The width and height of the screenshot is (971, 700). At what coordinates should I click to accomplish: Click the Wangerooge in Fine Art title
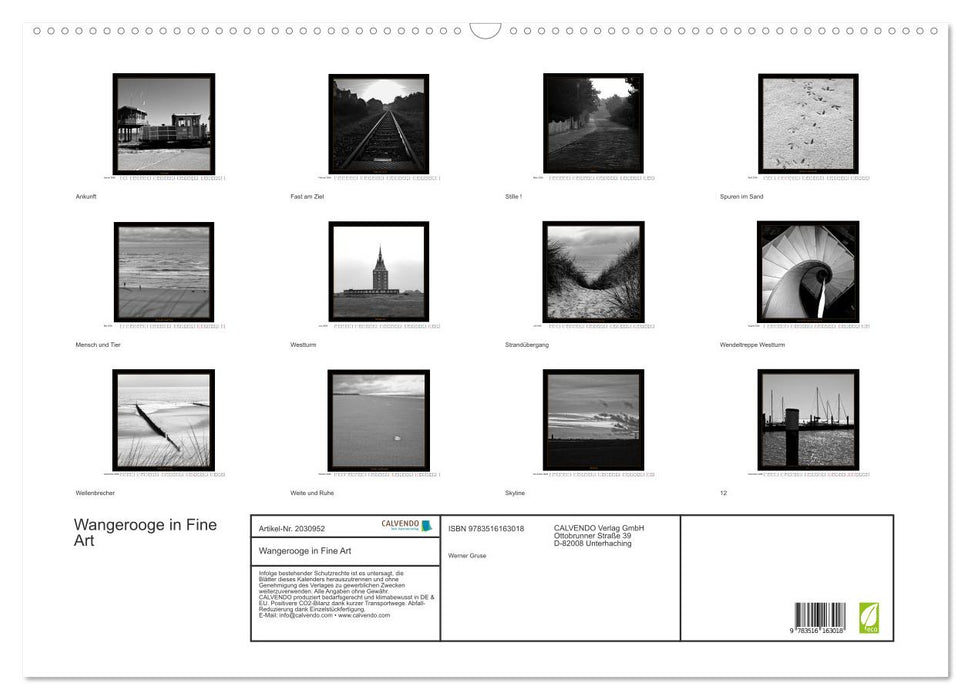[x=144, y=532]
